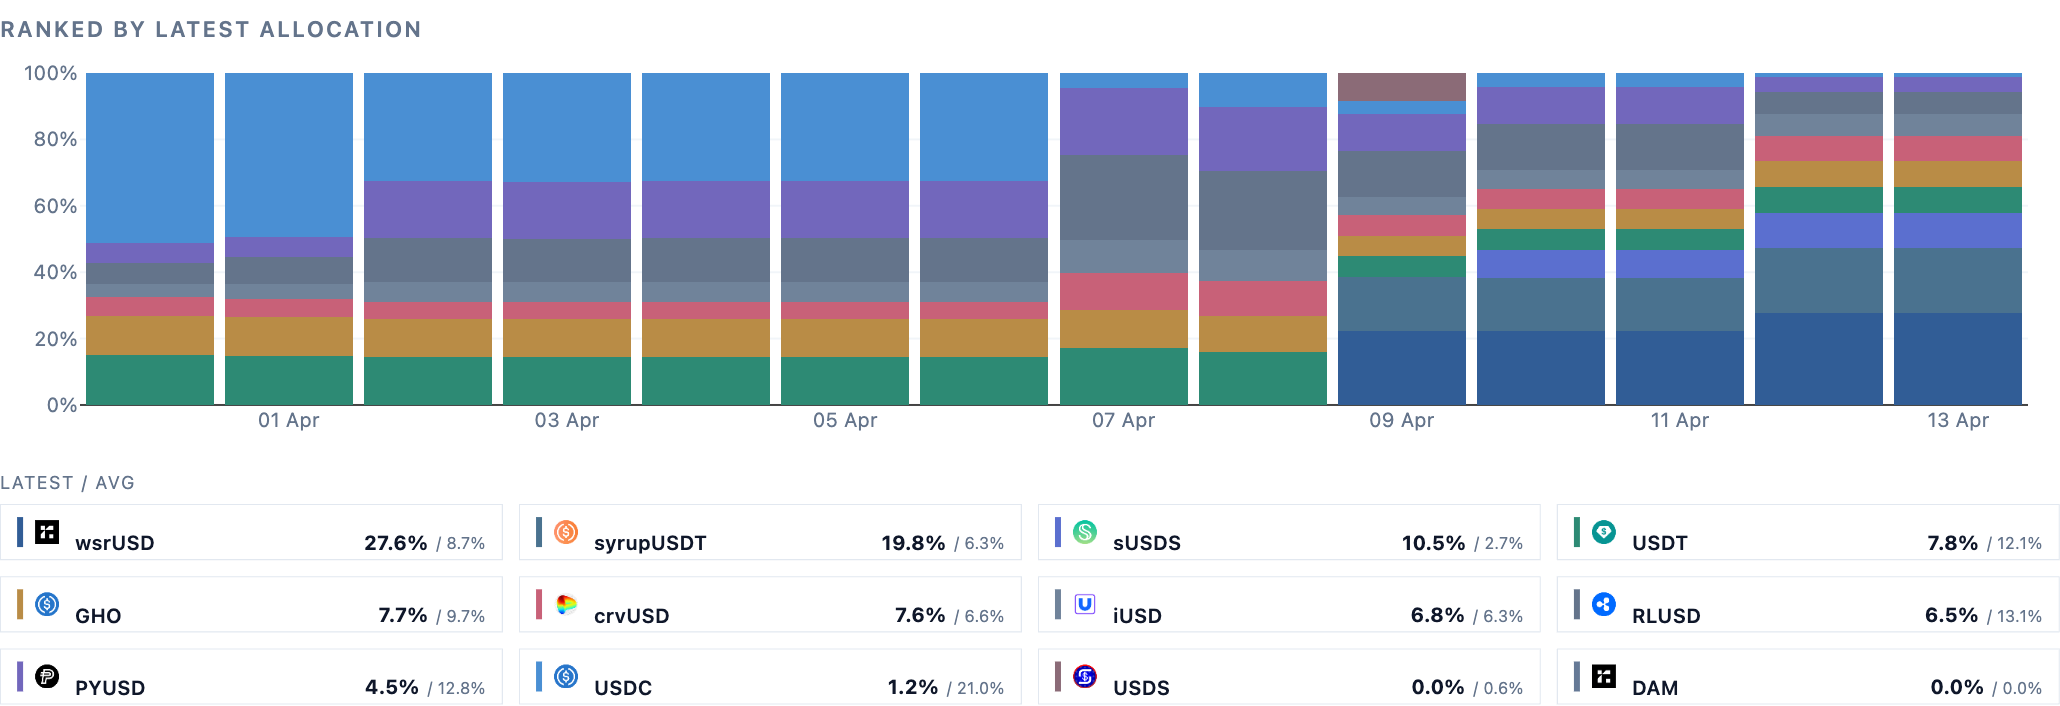The image size is (2060, 706).
Task: Click the USDT teal token icon
Action: [x=1604, y=532]
